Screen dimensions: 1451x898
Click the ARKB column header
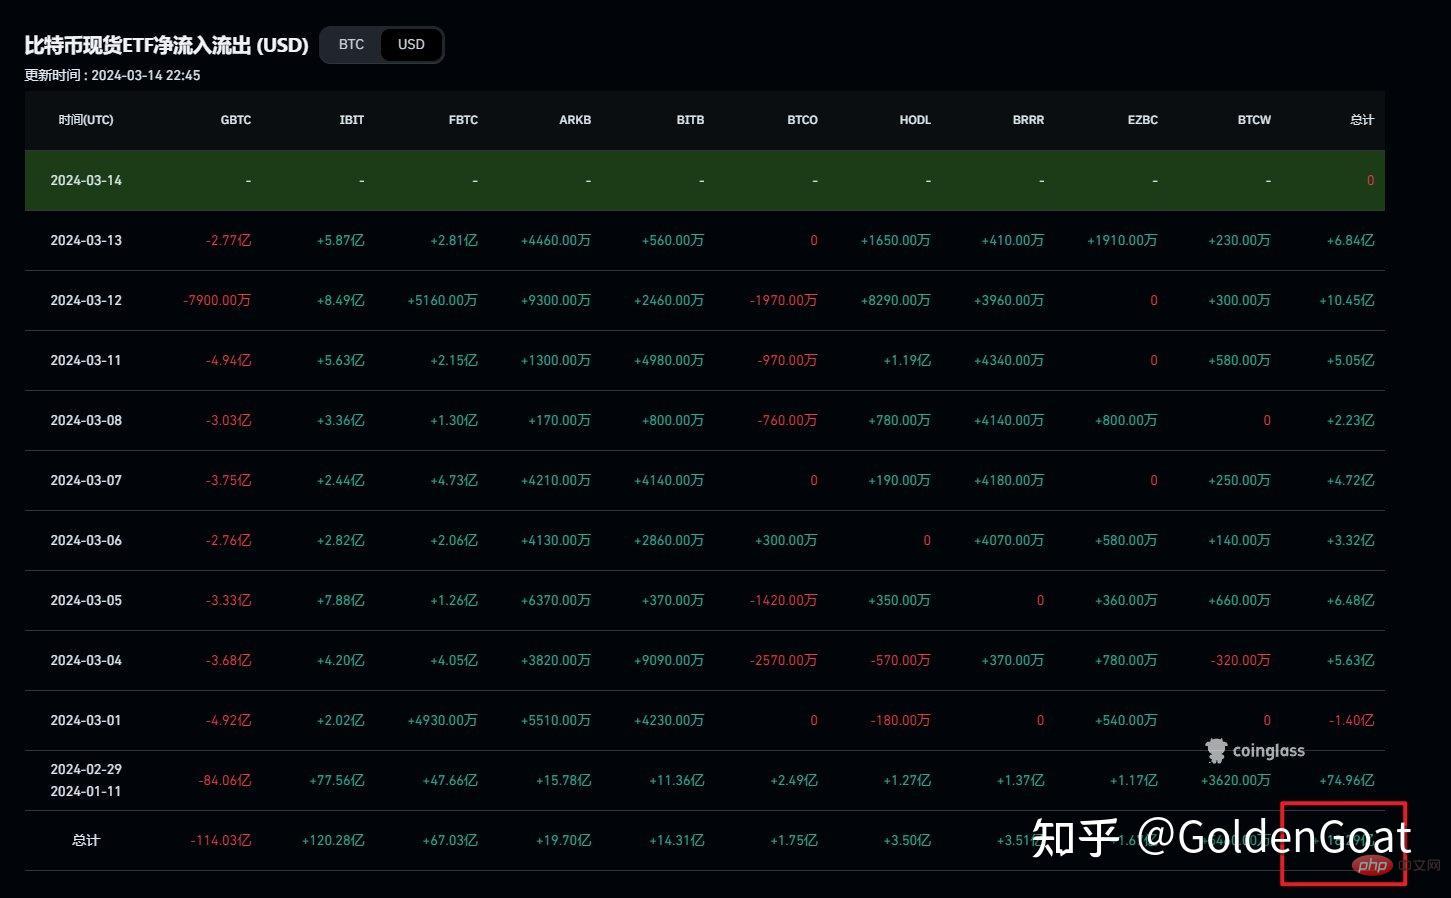575,120
